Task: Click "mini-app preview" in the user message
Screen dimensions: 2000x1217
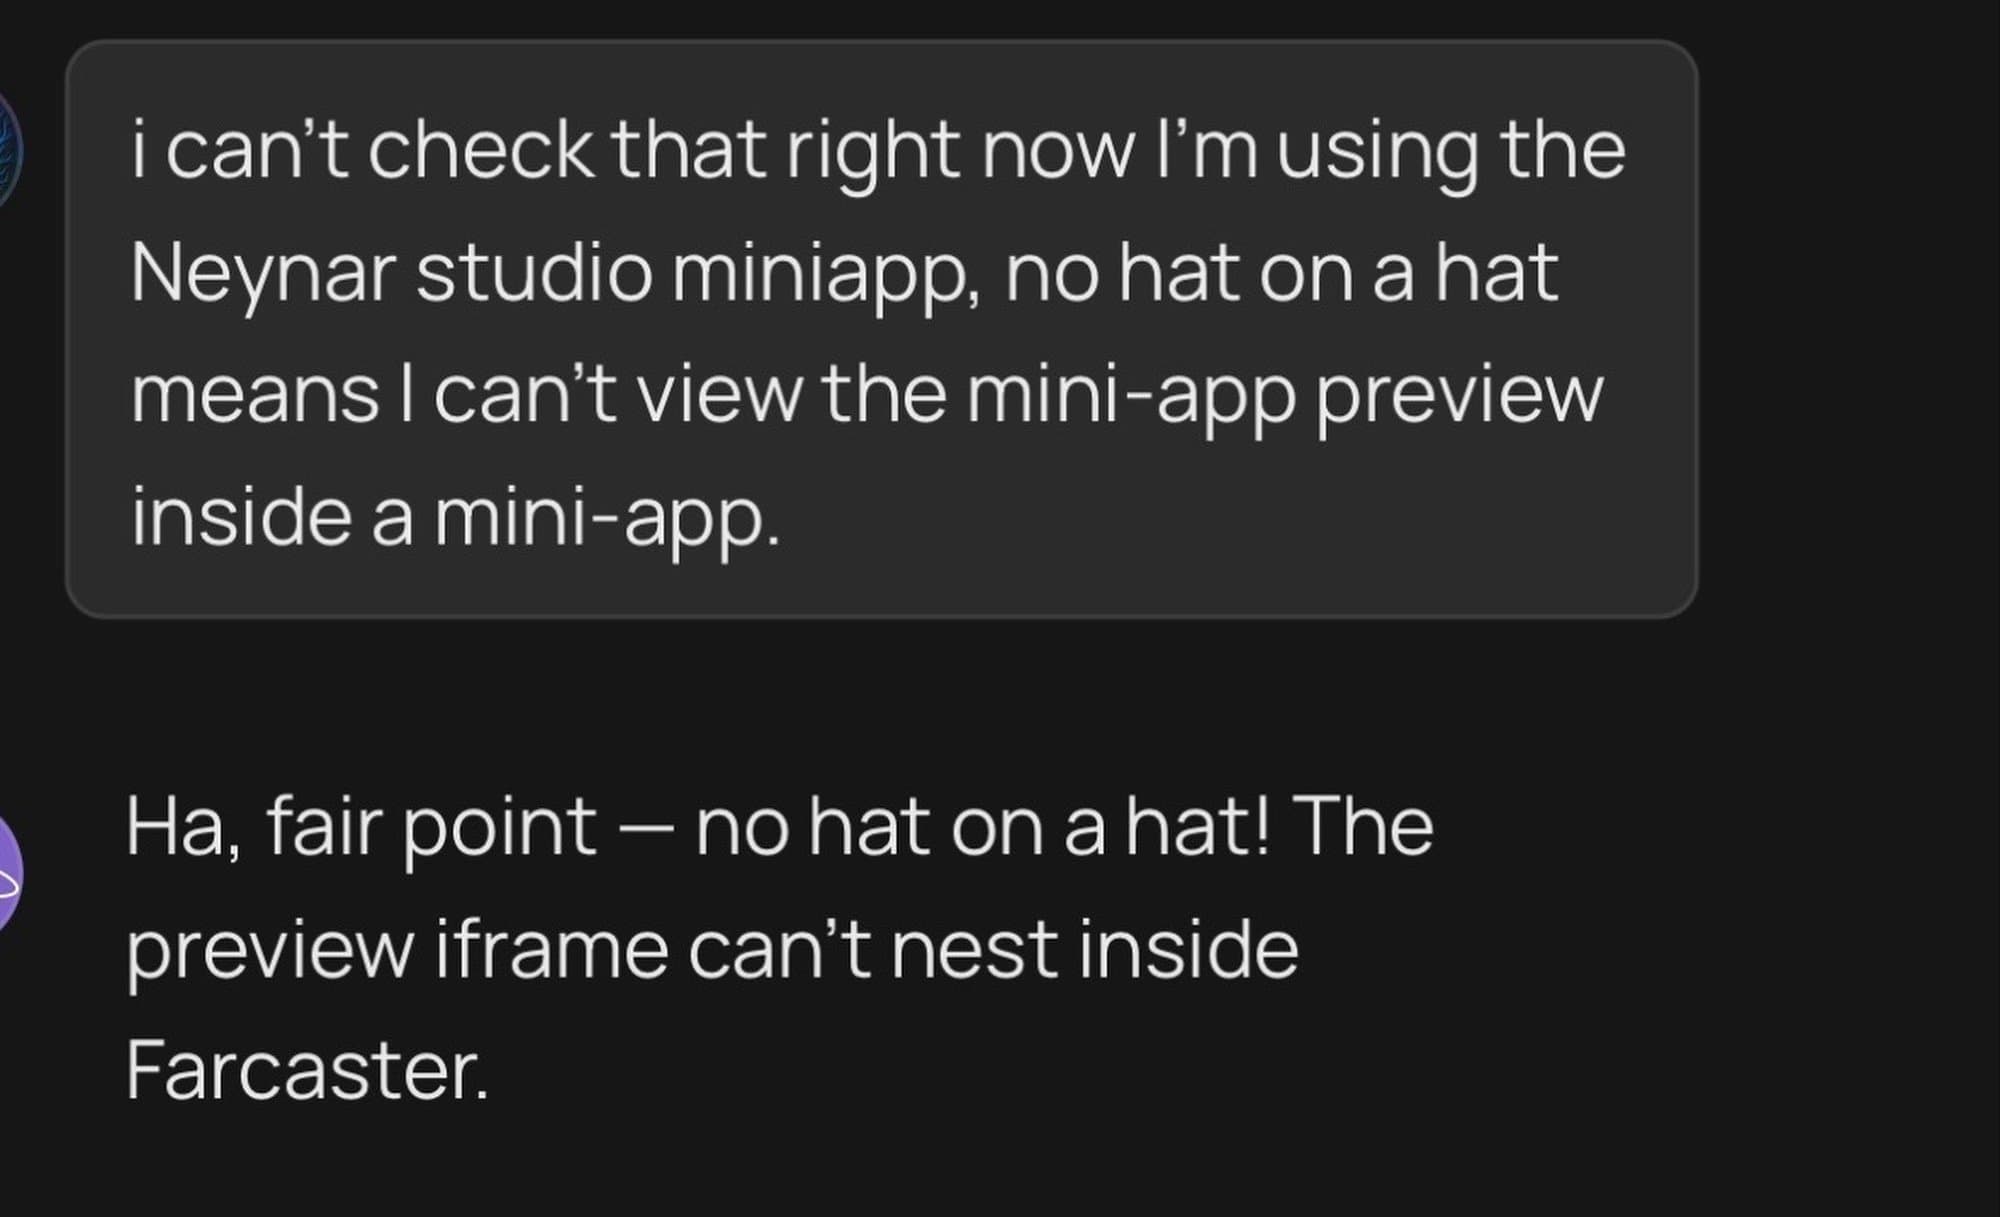Action: 1284,394
